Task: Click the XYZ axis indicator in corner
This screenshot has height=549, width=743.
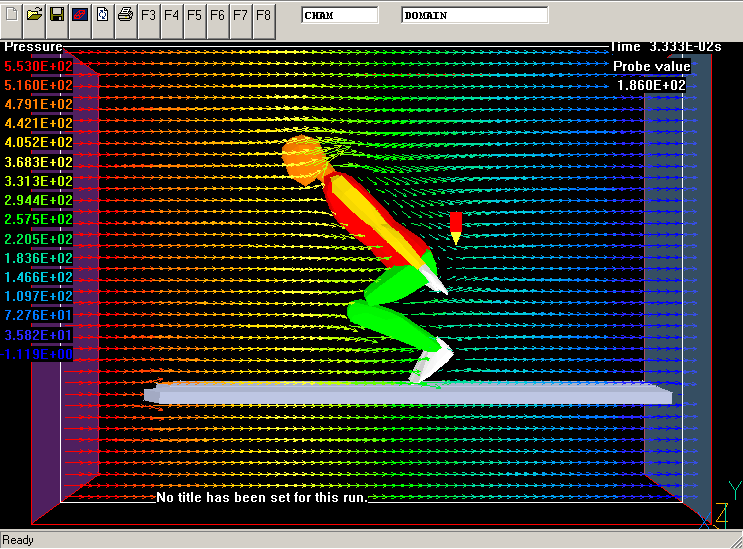Action: point(727,507)
